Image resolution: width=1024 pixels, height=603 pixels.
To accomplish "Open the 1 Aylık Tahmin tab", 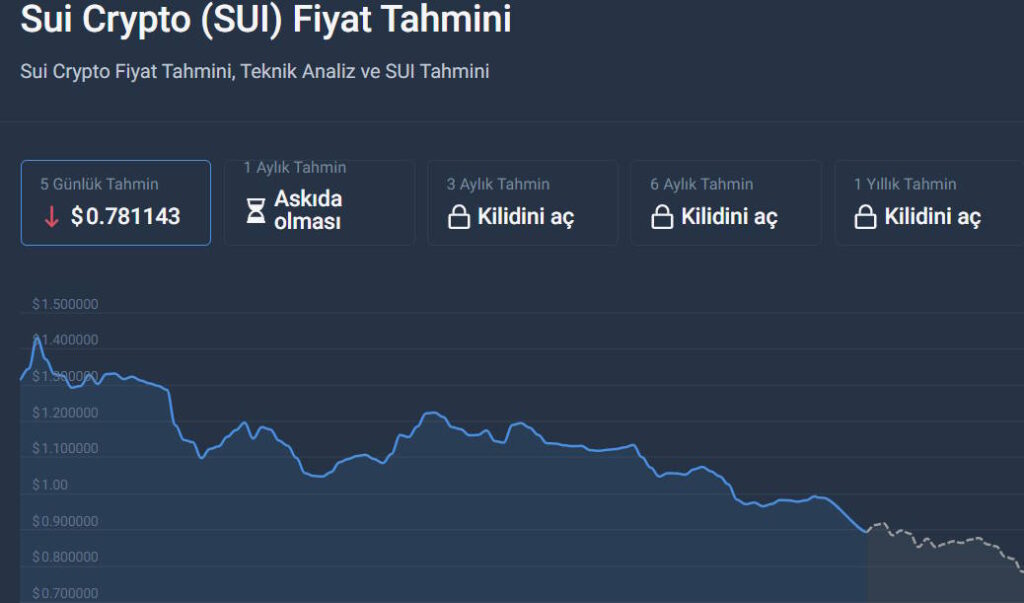I will [319, 203].
